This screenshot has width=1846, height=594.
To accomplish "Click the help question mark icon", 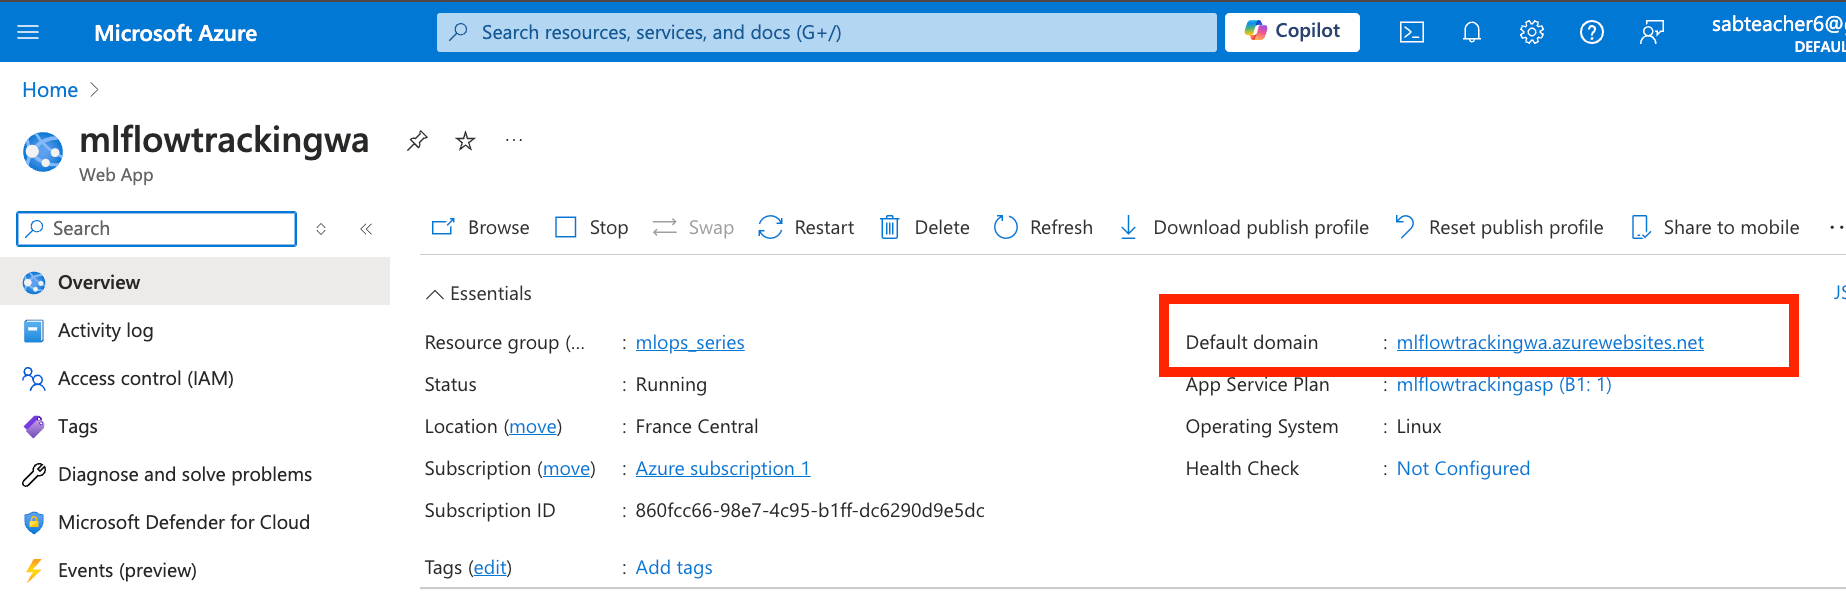I will click(1591, 33).
